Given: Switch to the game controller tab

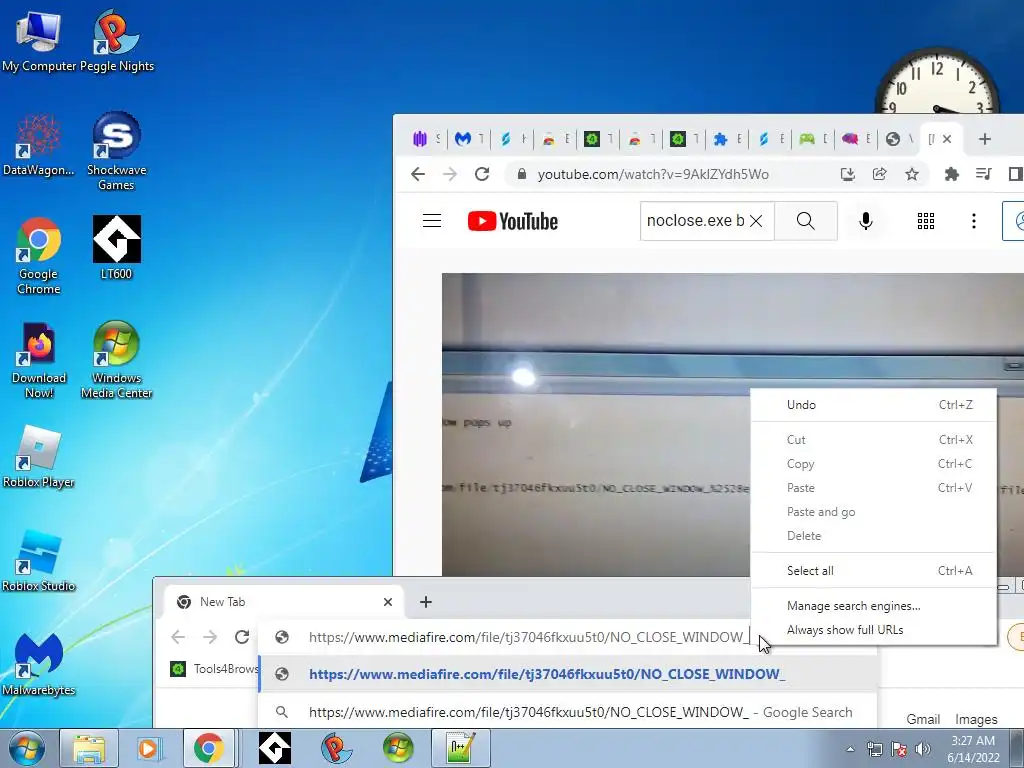Looking at the screenshot, I should (814, 139).
